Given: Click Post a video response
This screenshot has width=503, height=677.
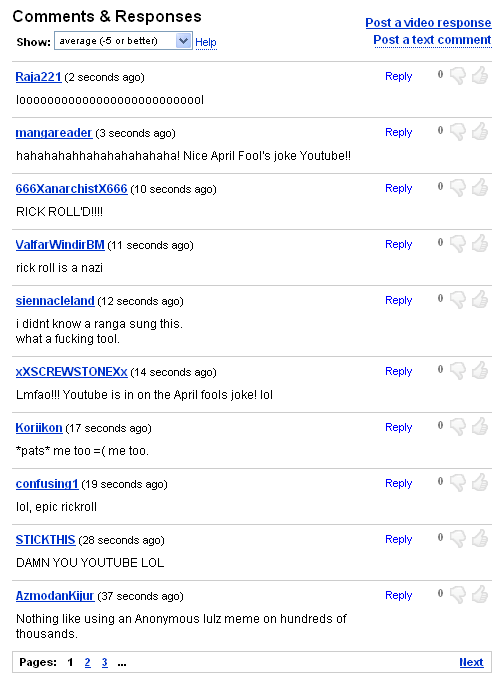Looking at the screenshot, I should pos(428,22).
